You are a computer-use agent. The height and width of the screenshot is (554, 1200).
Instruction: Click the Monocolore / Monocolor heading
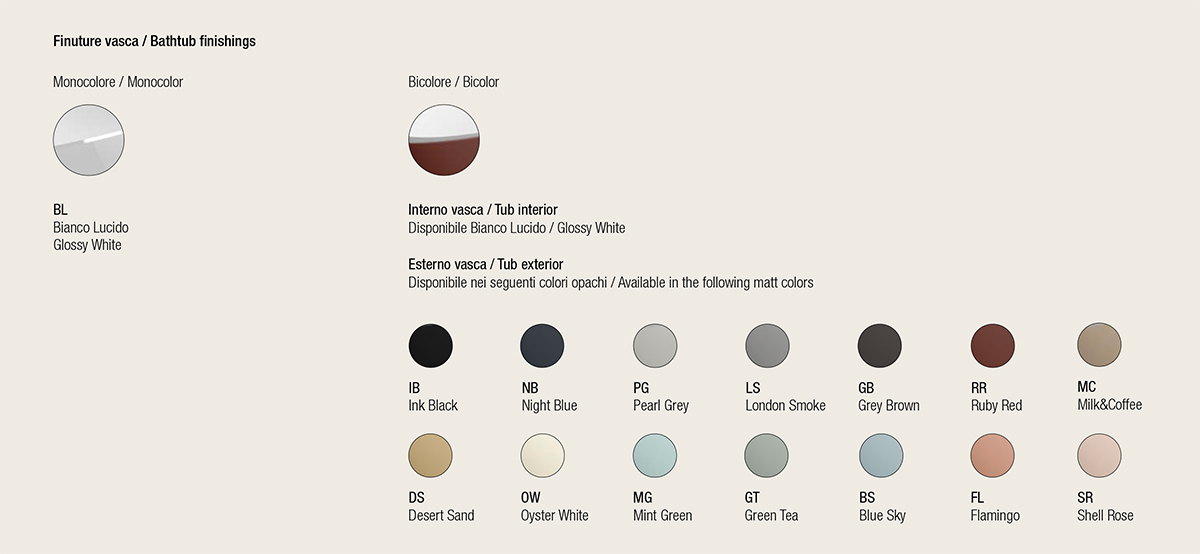[x=118, y=82]
